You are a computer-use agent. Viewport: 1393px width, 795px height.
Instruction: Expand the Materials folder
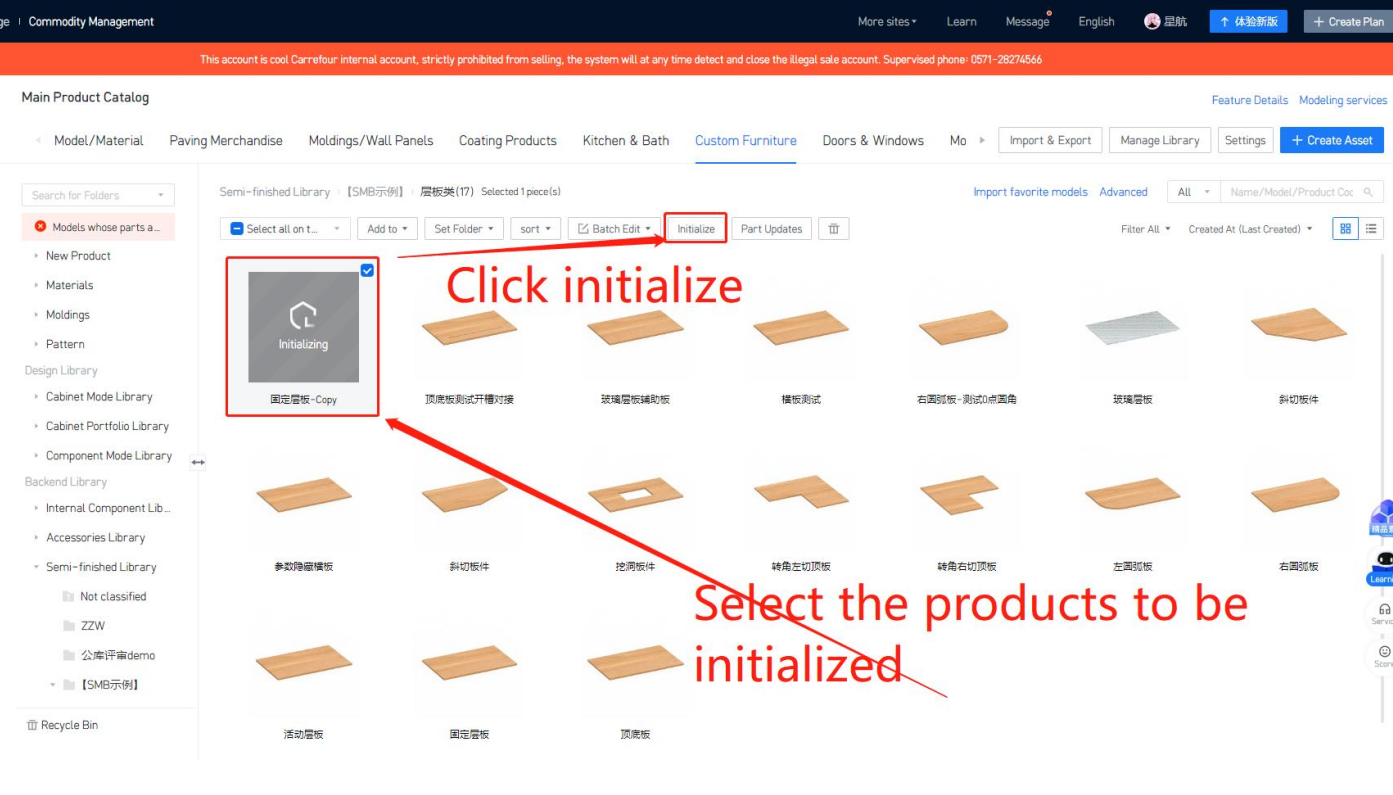click(x=37, y=285)
